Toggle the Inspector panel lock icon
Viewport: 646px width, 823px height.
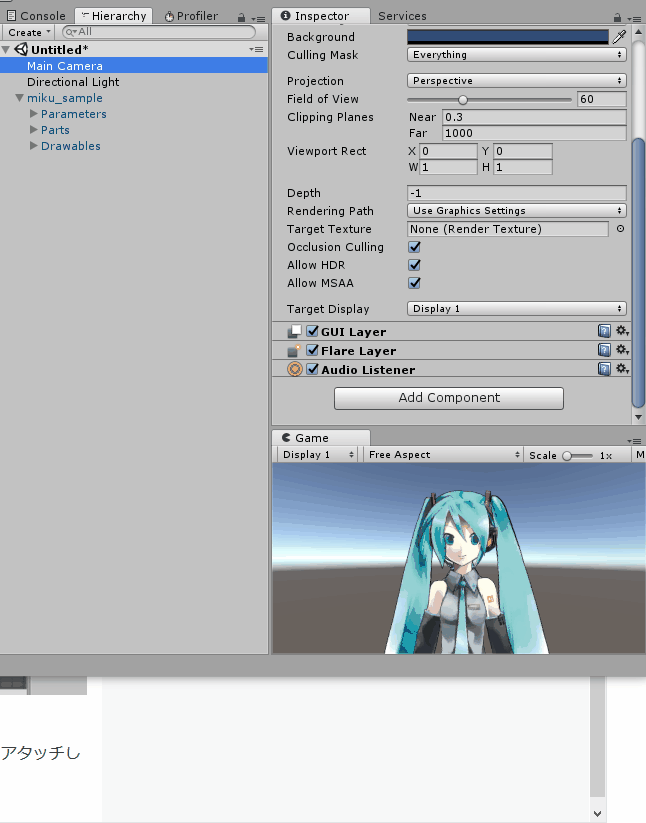point(617,18)
